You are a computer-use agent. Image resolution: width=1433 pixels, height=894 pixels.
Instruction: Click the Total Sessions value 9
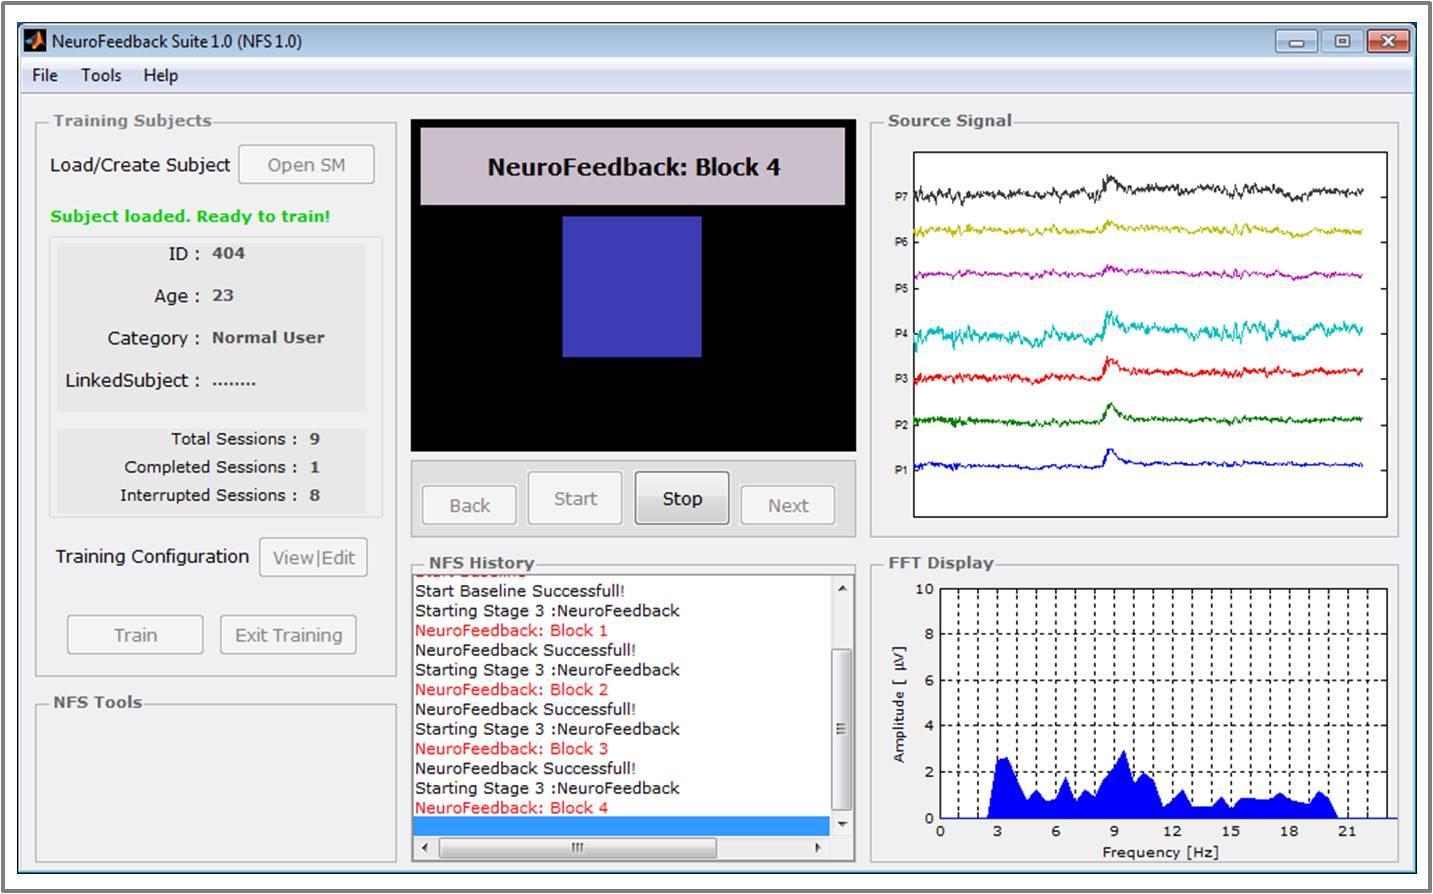314,439
